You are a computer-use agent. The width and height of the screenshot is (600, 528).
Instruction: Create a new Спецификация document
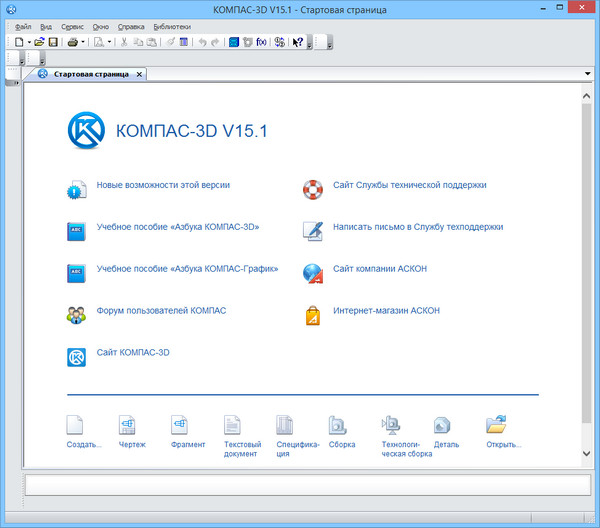point(287,432)
